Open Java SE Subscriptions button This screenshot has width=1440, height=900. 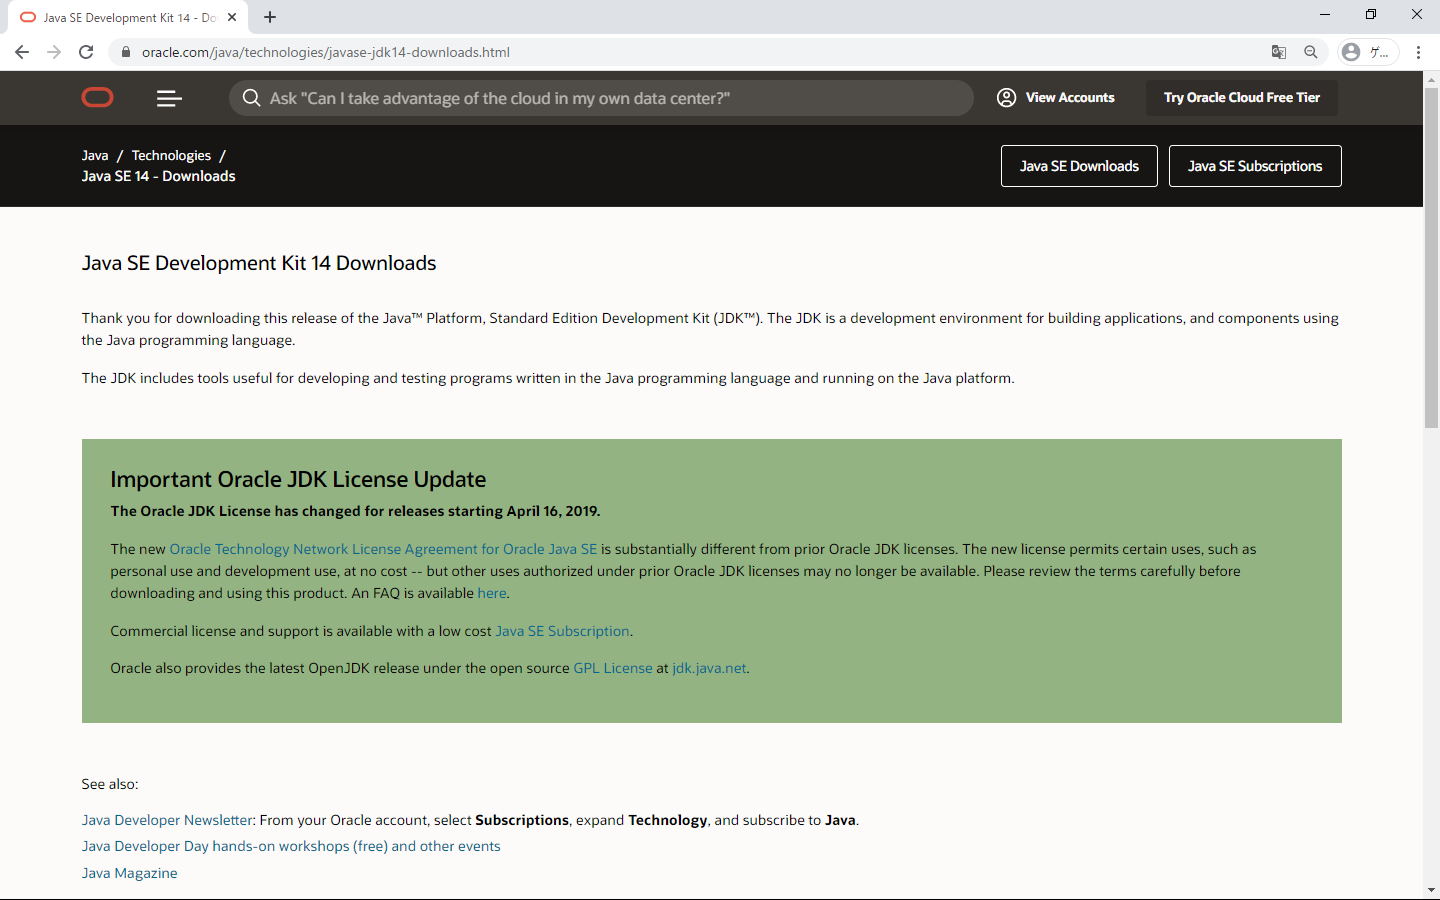coord(1255,166)
